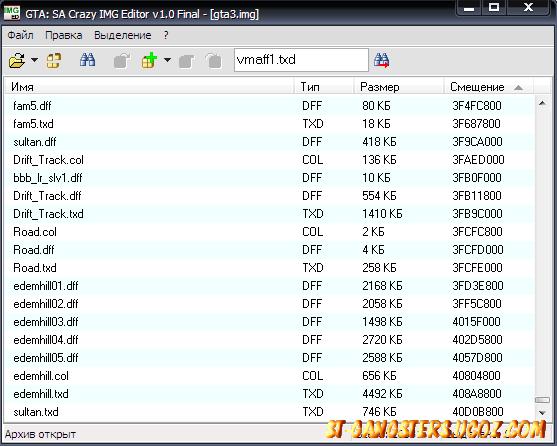Sort the list by the Размер column
Viewport: 557px width, 446px height.
tap(399, 87)
